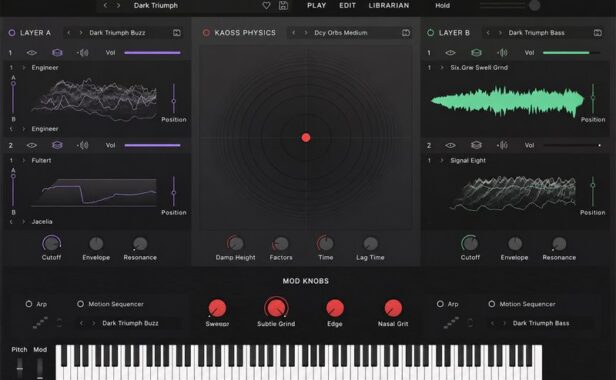Image resolution: width=616 pixels, height=380 pixels.
Task: Select the wave sequence icon for Layer A voice 2
Action: tap(57, 145)
